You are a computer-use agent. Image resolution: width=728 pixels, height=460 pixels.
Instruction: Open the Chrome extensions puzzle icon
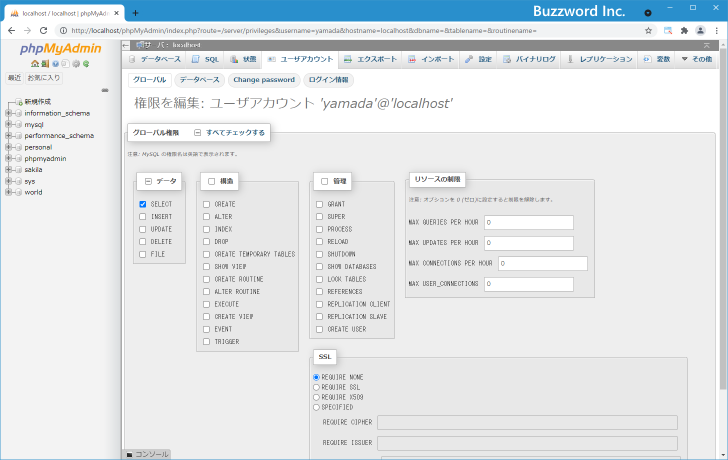tap(684, 31)
